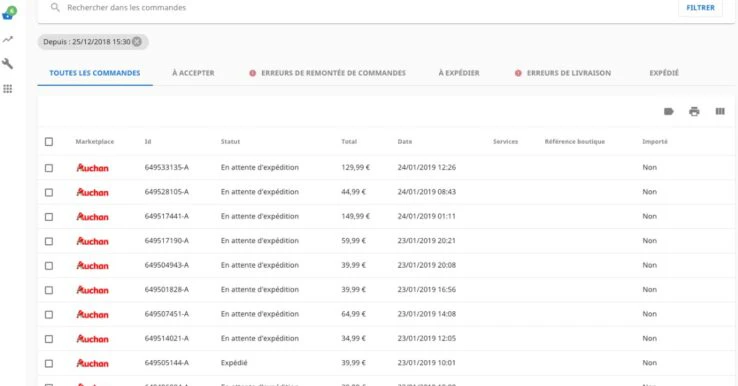Screen dimensions: 738x386
Task: Open the statistics trend icon in sidebar
Action: 8,40
